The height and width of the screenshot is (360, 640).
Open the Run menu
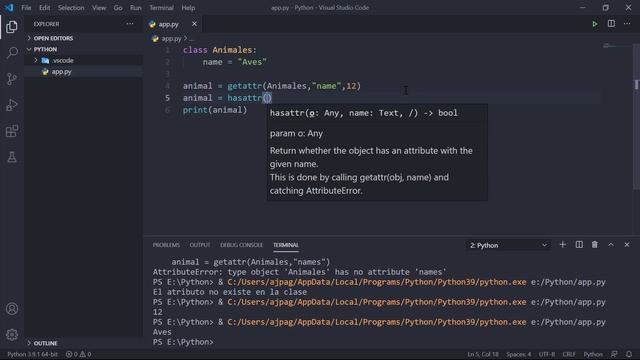point(136,7)
